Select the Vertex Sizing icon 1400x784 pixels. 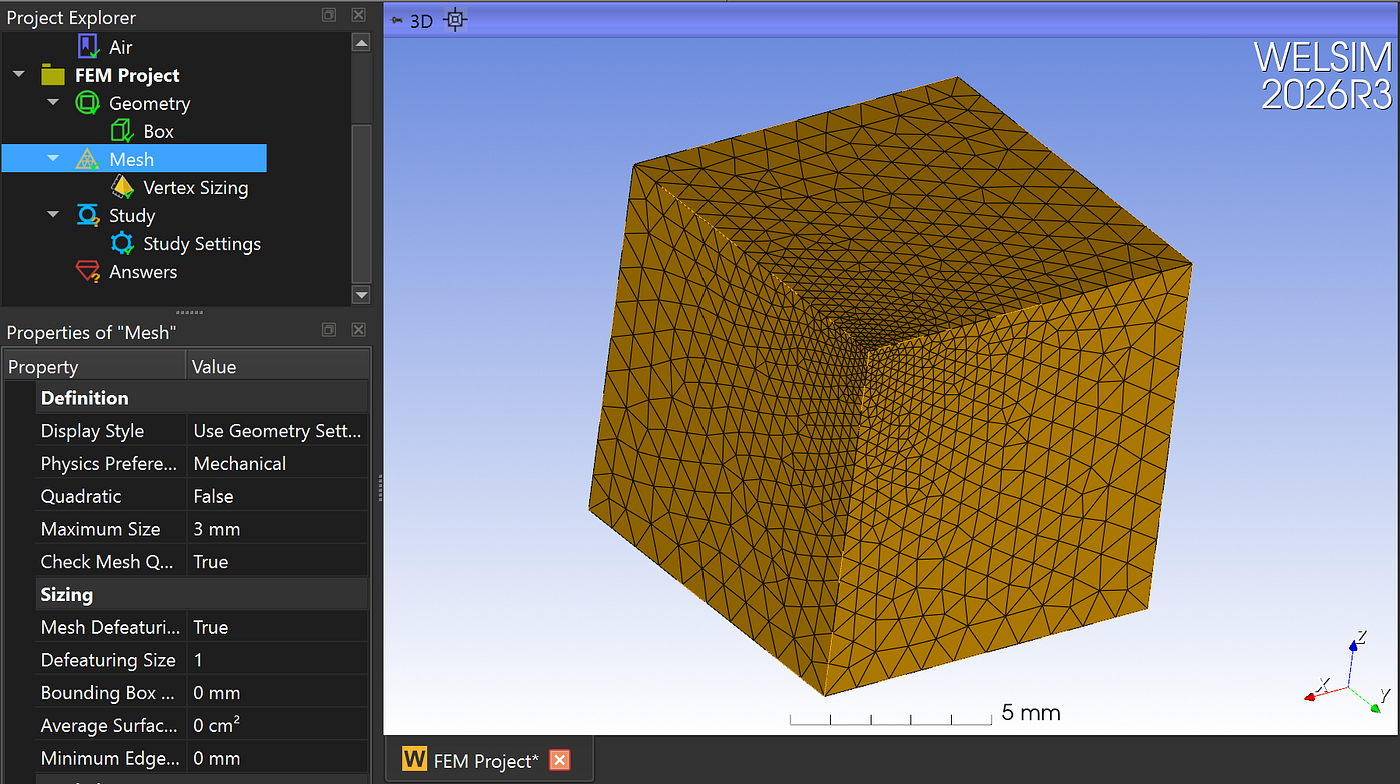click(122, 187)
